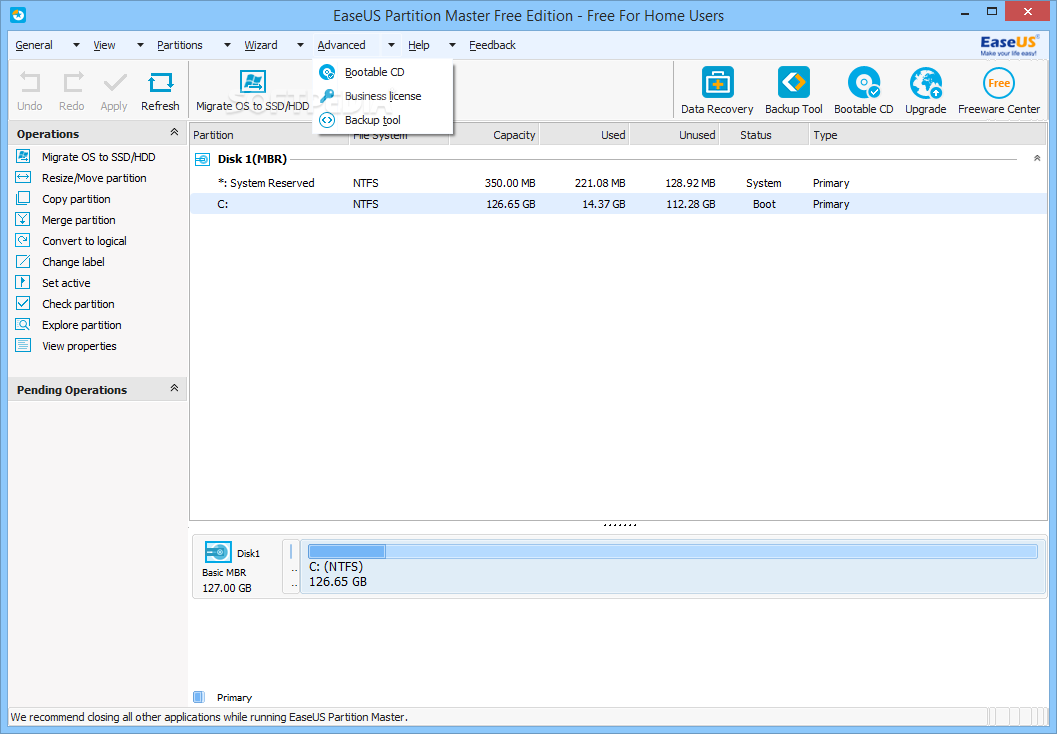Open the Wizard menu dropdown arrow

tap(301, 45)
